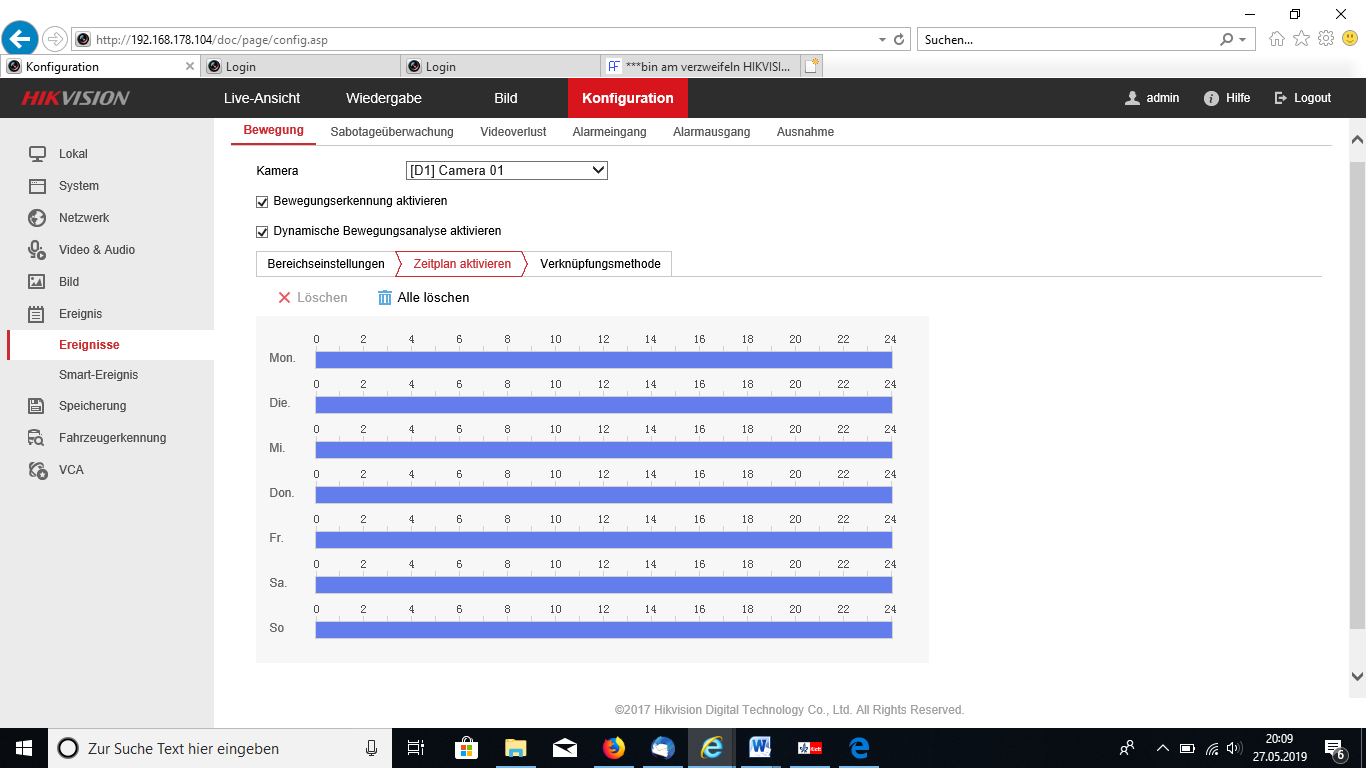Switch to the Sabotageüberwachung tab
This screenshot has height=768, width=1366.
click(x=392, y=132)
